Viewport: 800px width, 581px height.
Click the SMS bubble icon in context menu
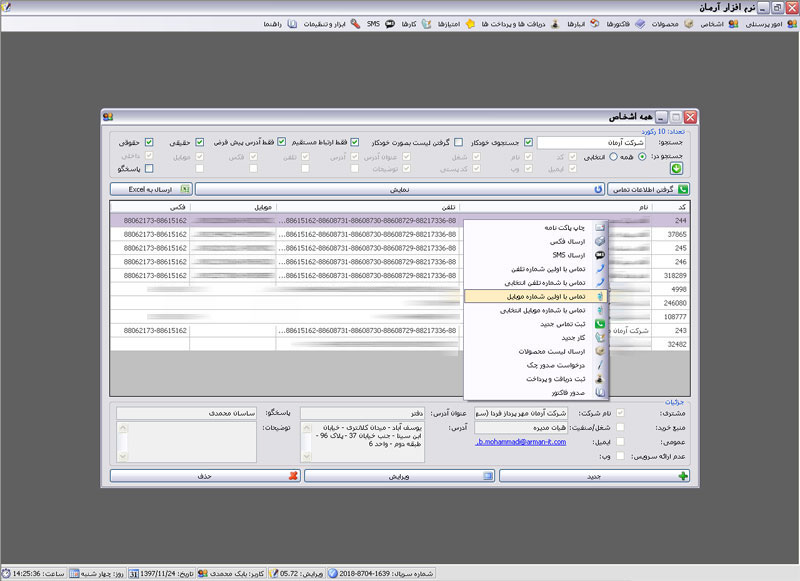(599, 255)
